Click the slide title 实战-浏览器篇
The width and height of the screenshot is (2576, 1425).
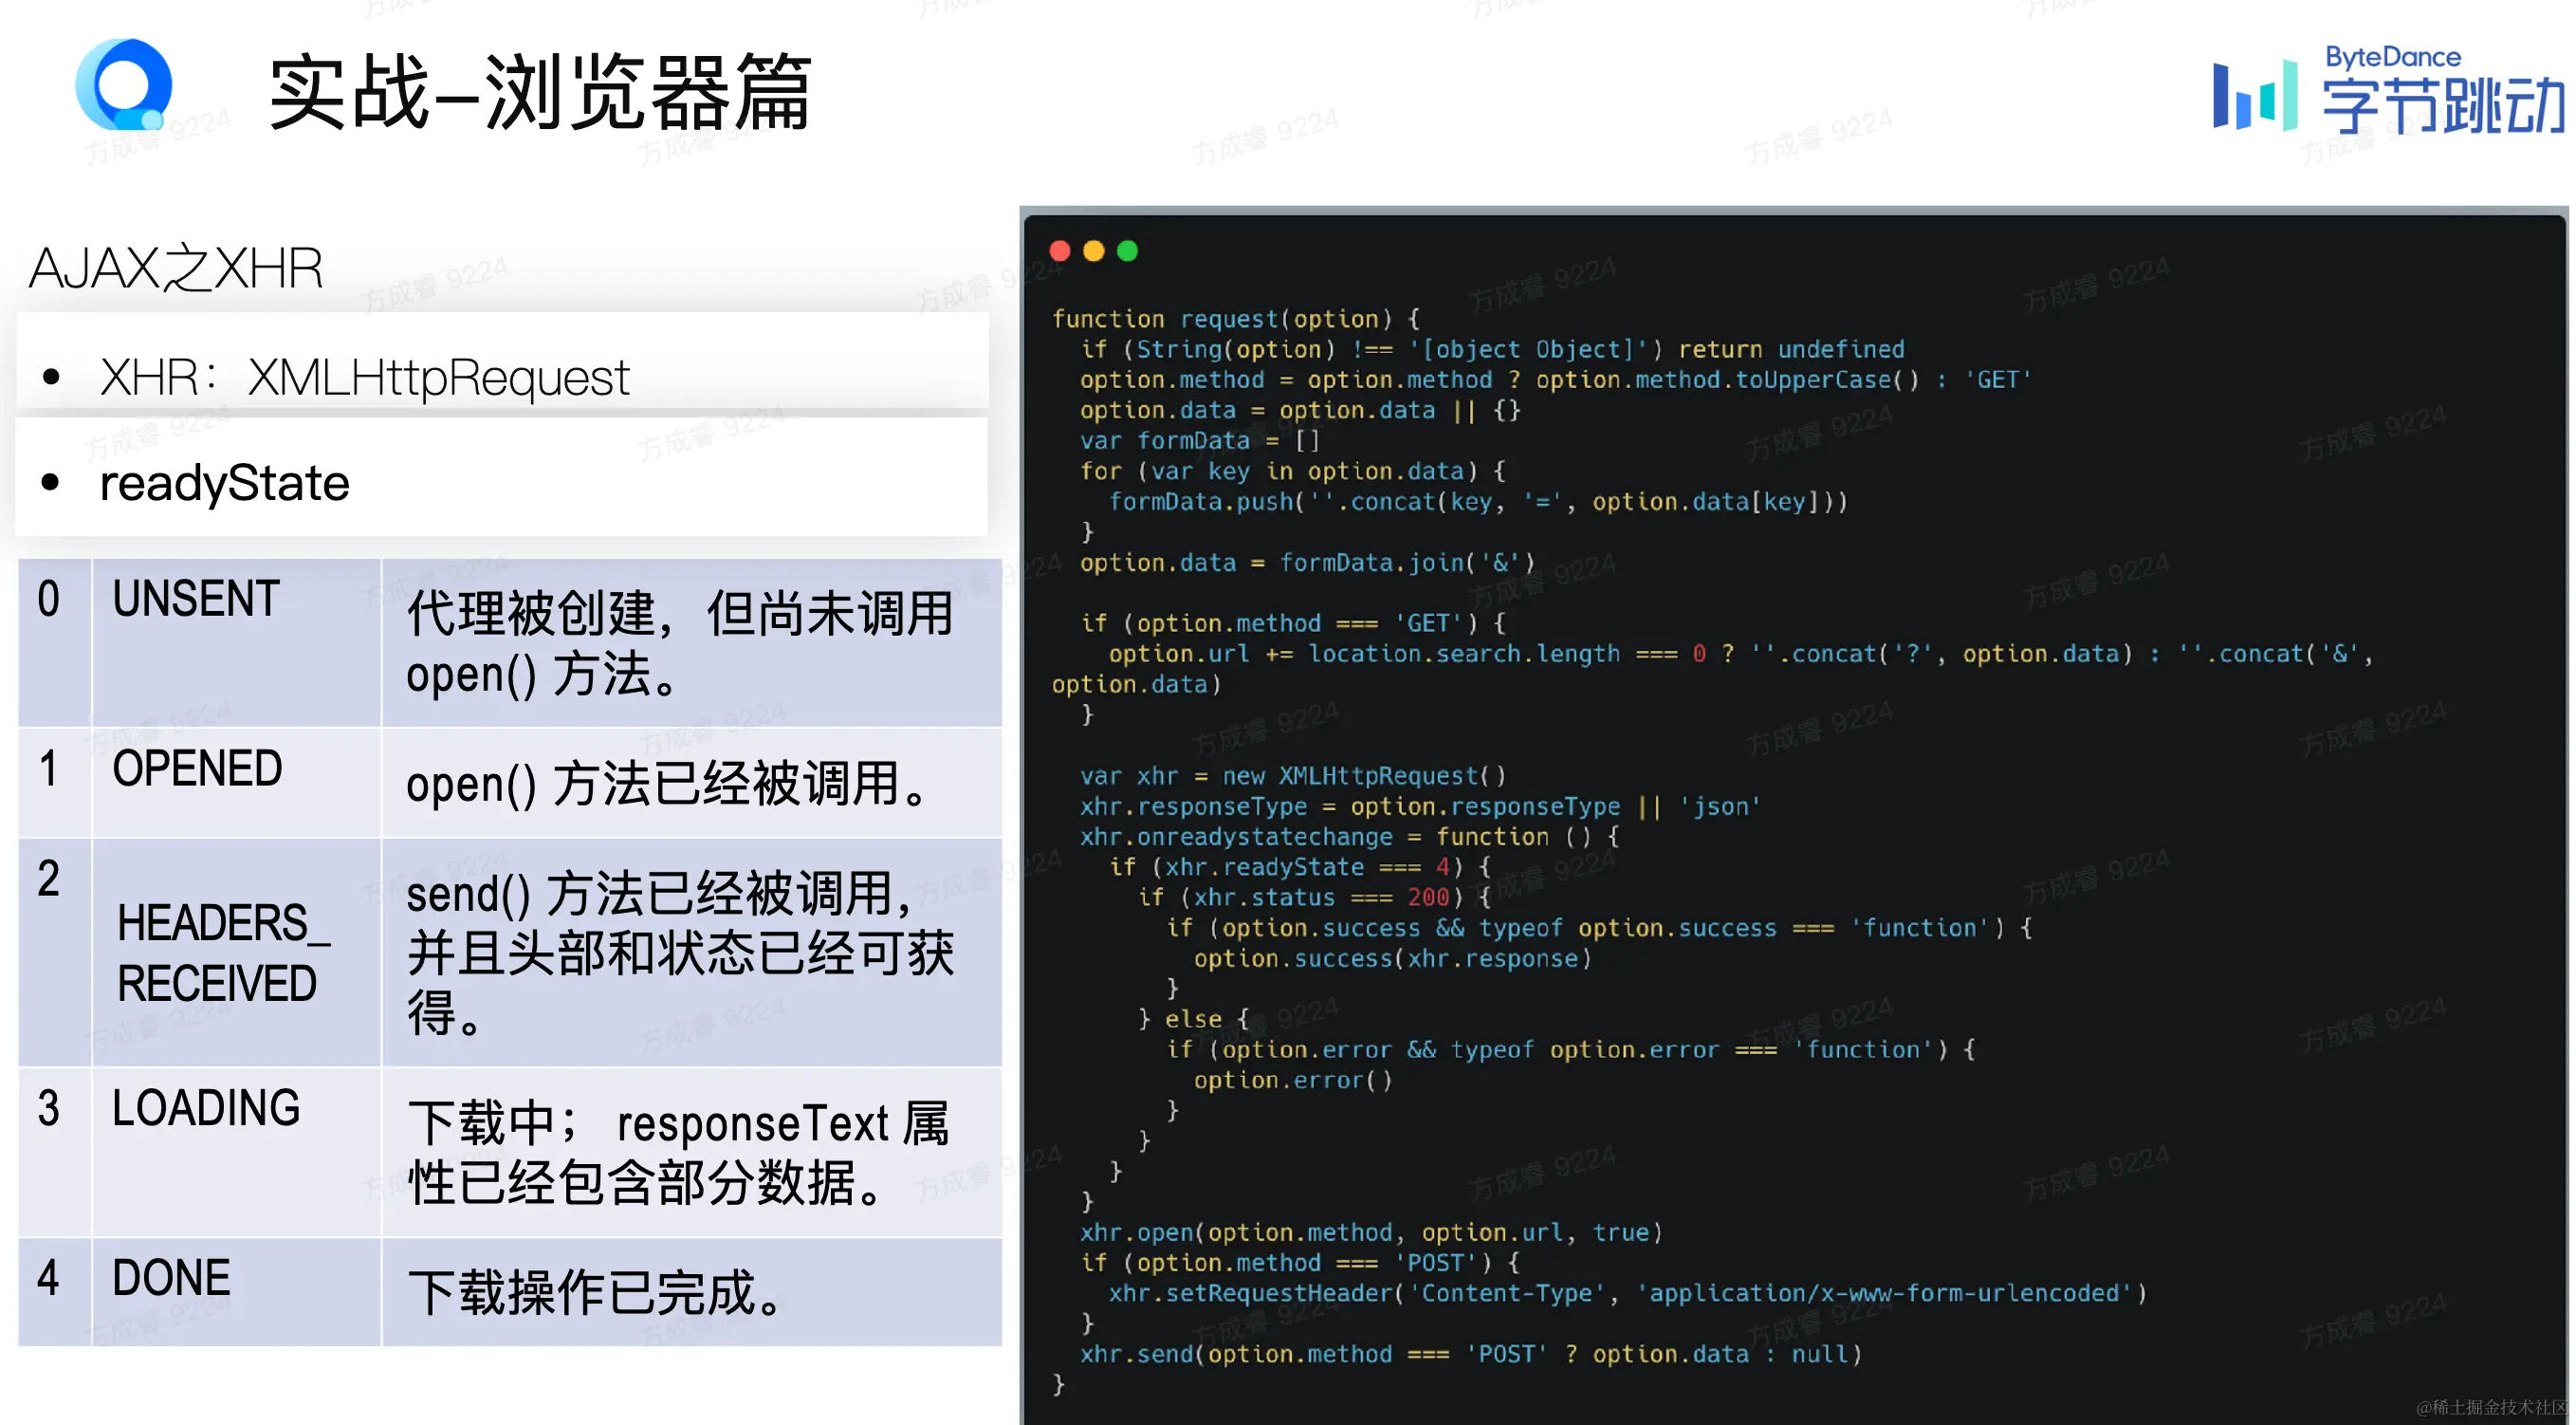coord(540,92)
